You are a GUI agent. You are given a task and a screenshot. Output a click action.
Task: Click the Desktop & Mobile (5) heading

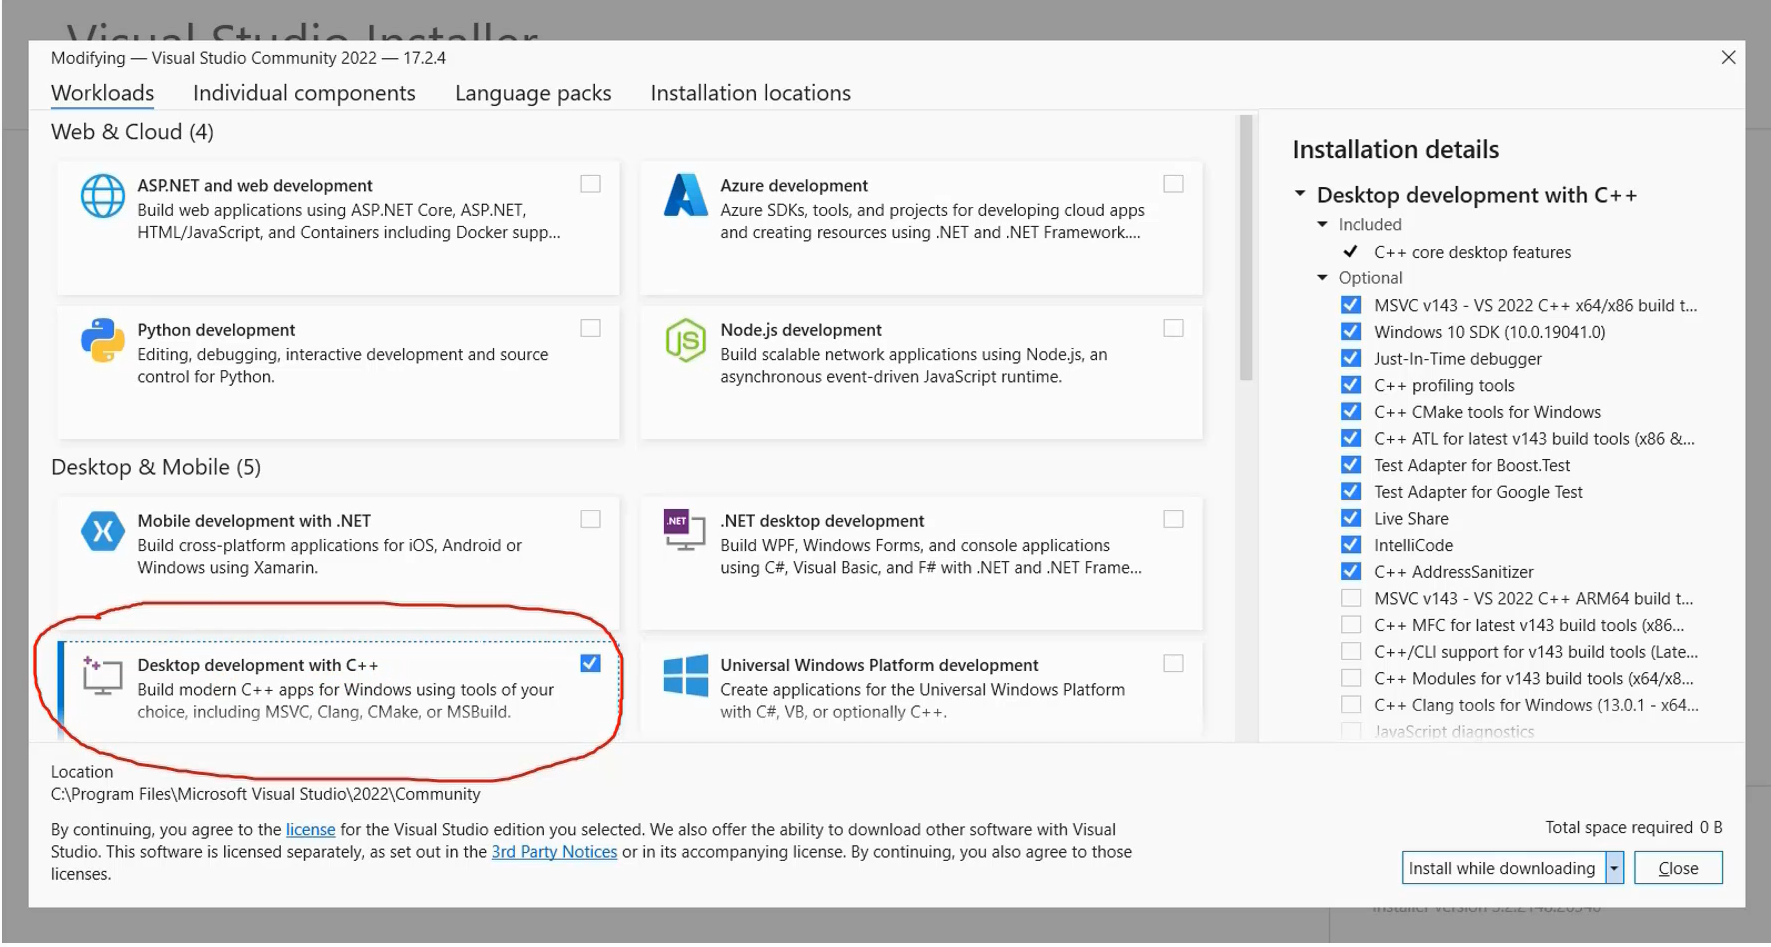[x=156, y=467]
